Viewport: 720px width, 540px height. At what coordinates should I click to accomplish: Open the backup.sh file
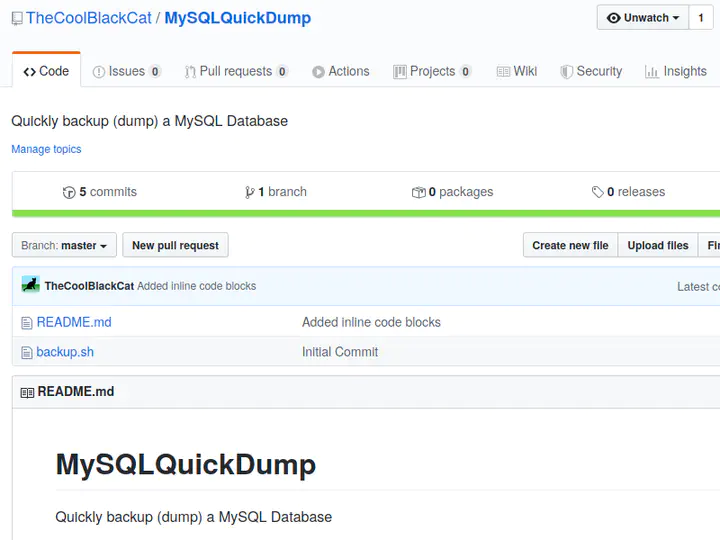[x=65, y=352]
